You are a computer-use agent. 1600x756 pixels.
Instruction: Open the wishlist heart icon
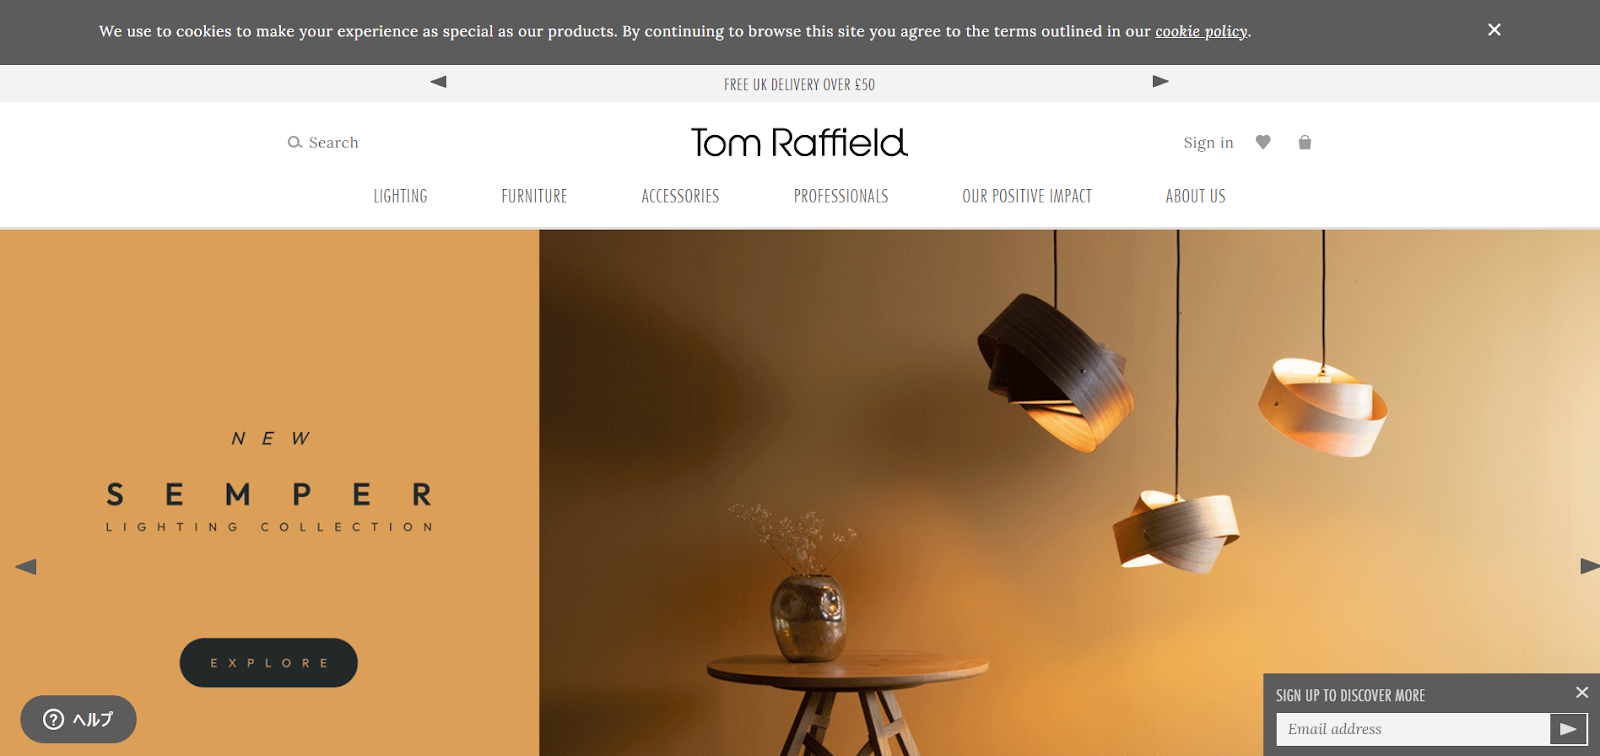point(1263,142)
